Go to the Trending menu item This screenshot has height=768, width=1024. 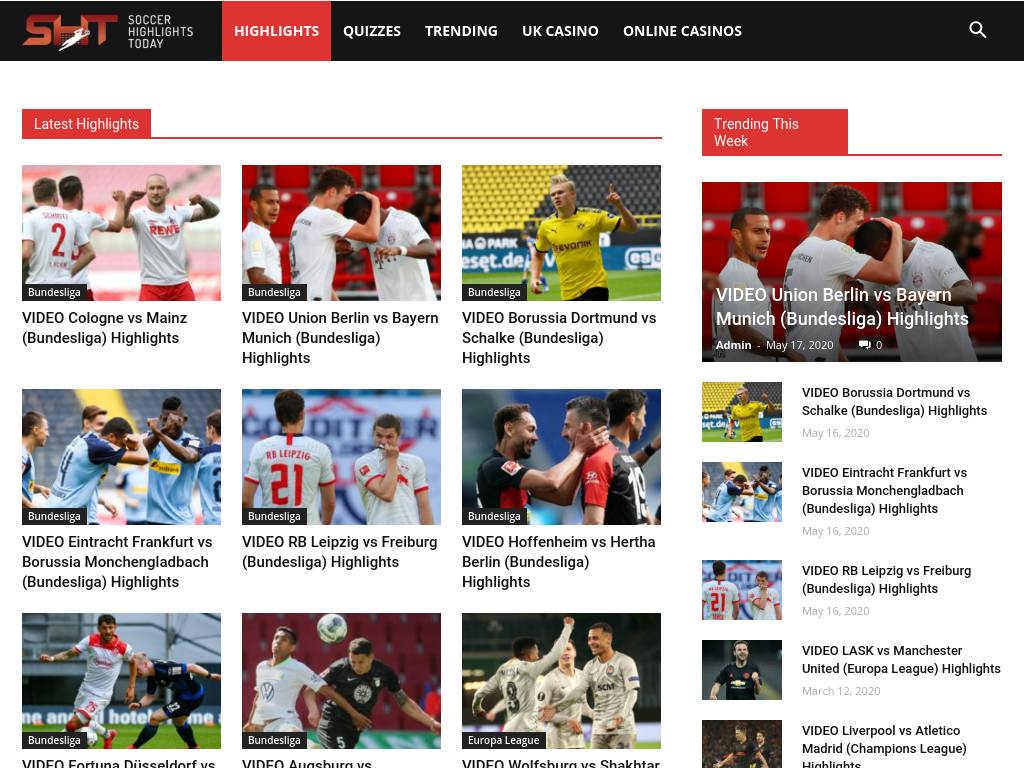pyautogui.click(x=461, y=31)
